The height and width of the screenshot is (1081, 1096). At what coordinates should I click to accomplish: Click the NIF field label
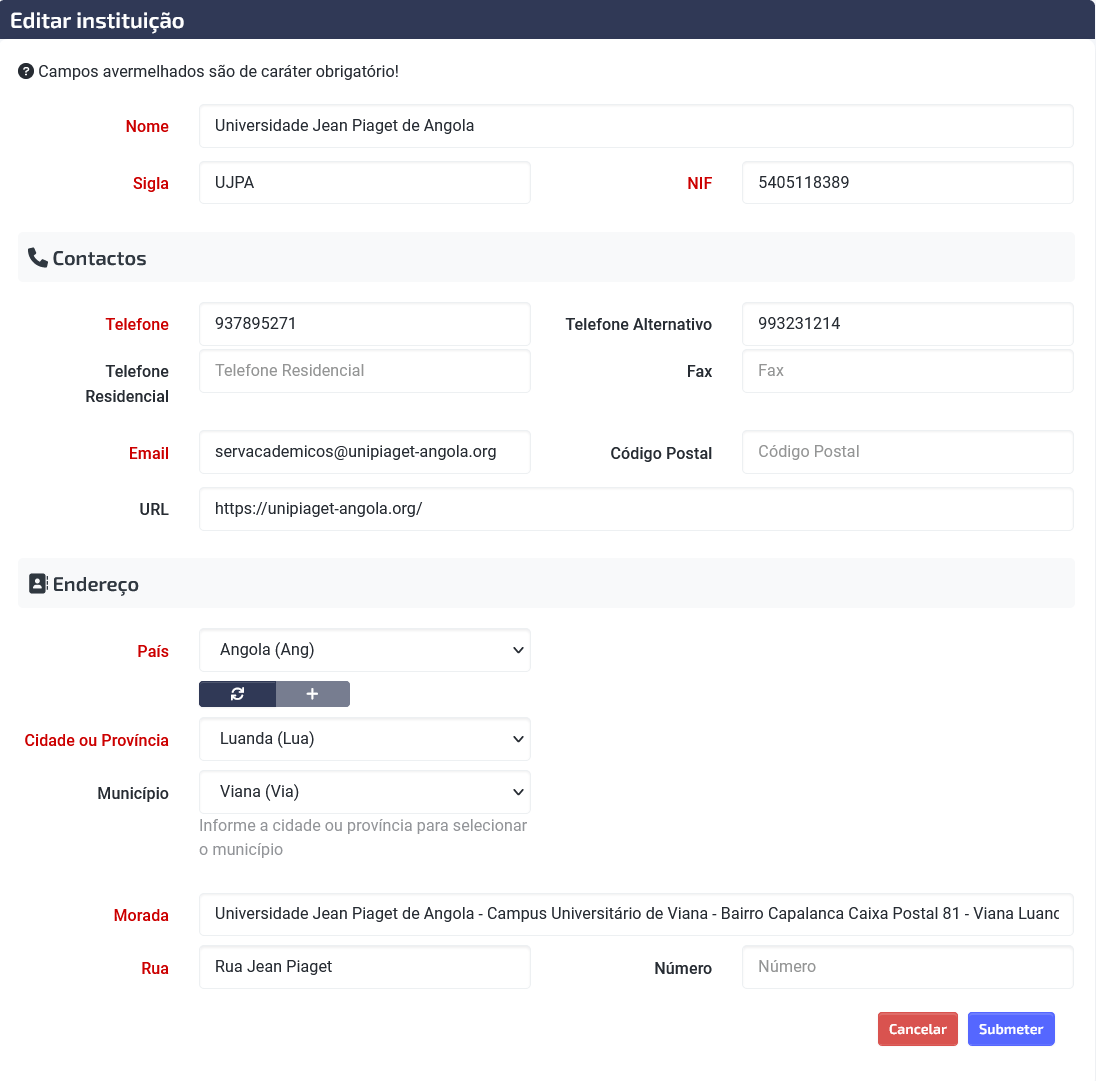click(x=700, y=184)
